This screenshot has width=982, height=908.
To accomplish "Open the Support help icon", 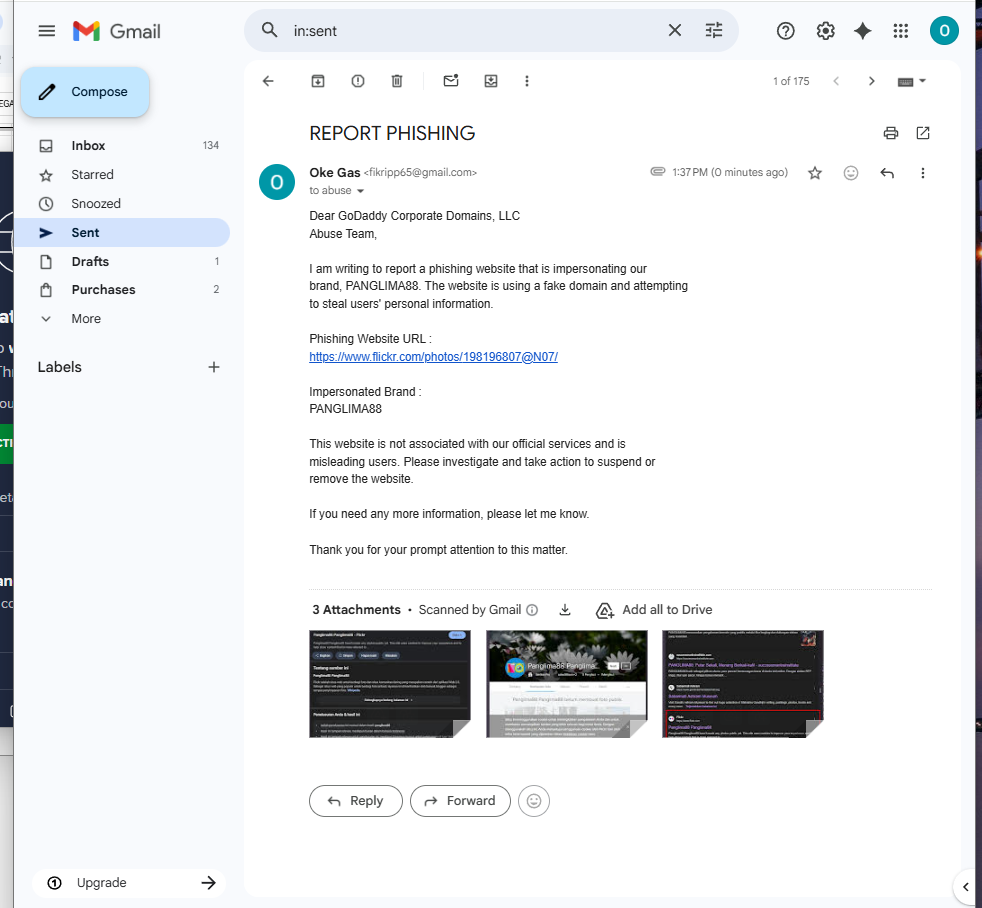I will click(x=785, y=31).
